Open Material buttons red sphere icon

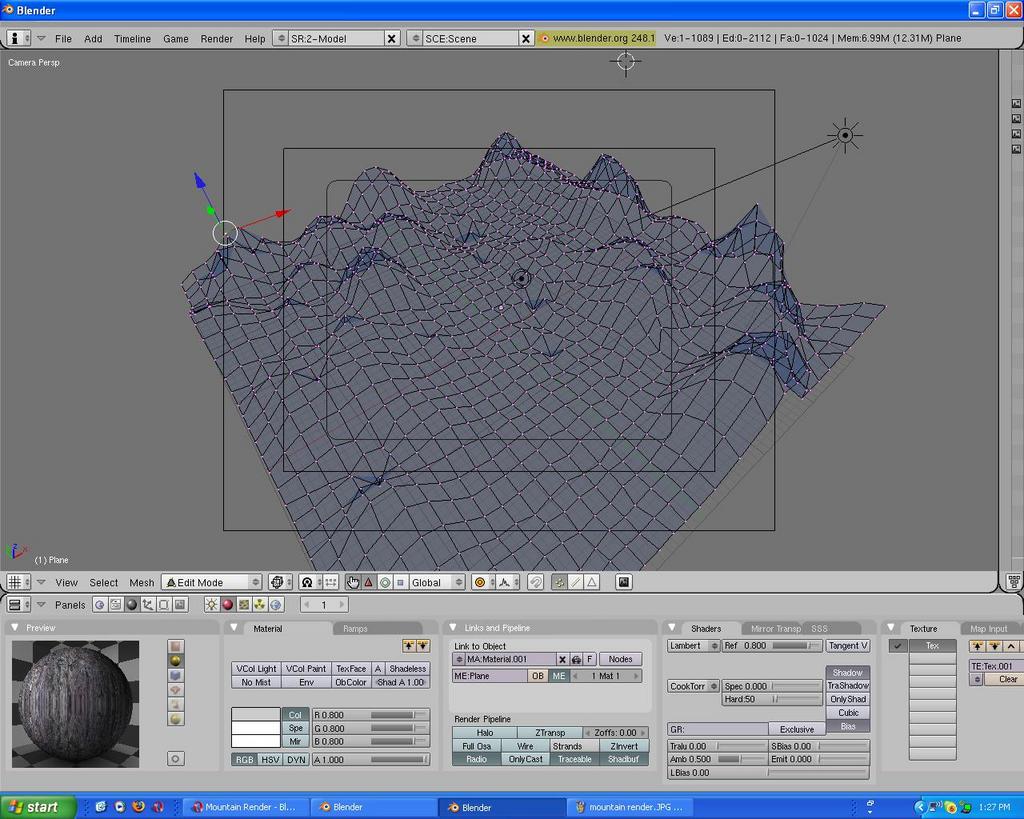pyautogui.click(x=227, y=605)
